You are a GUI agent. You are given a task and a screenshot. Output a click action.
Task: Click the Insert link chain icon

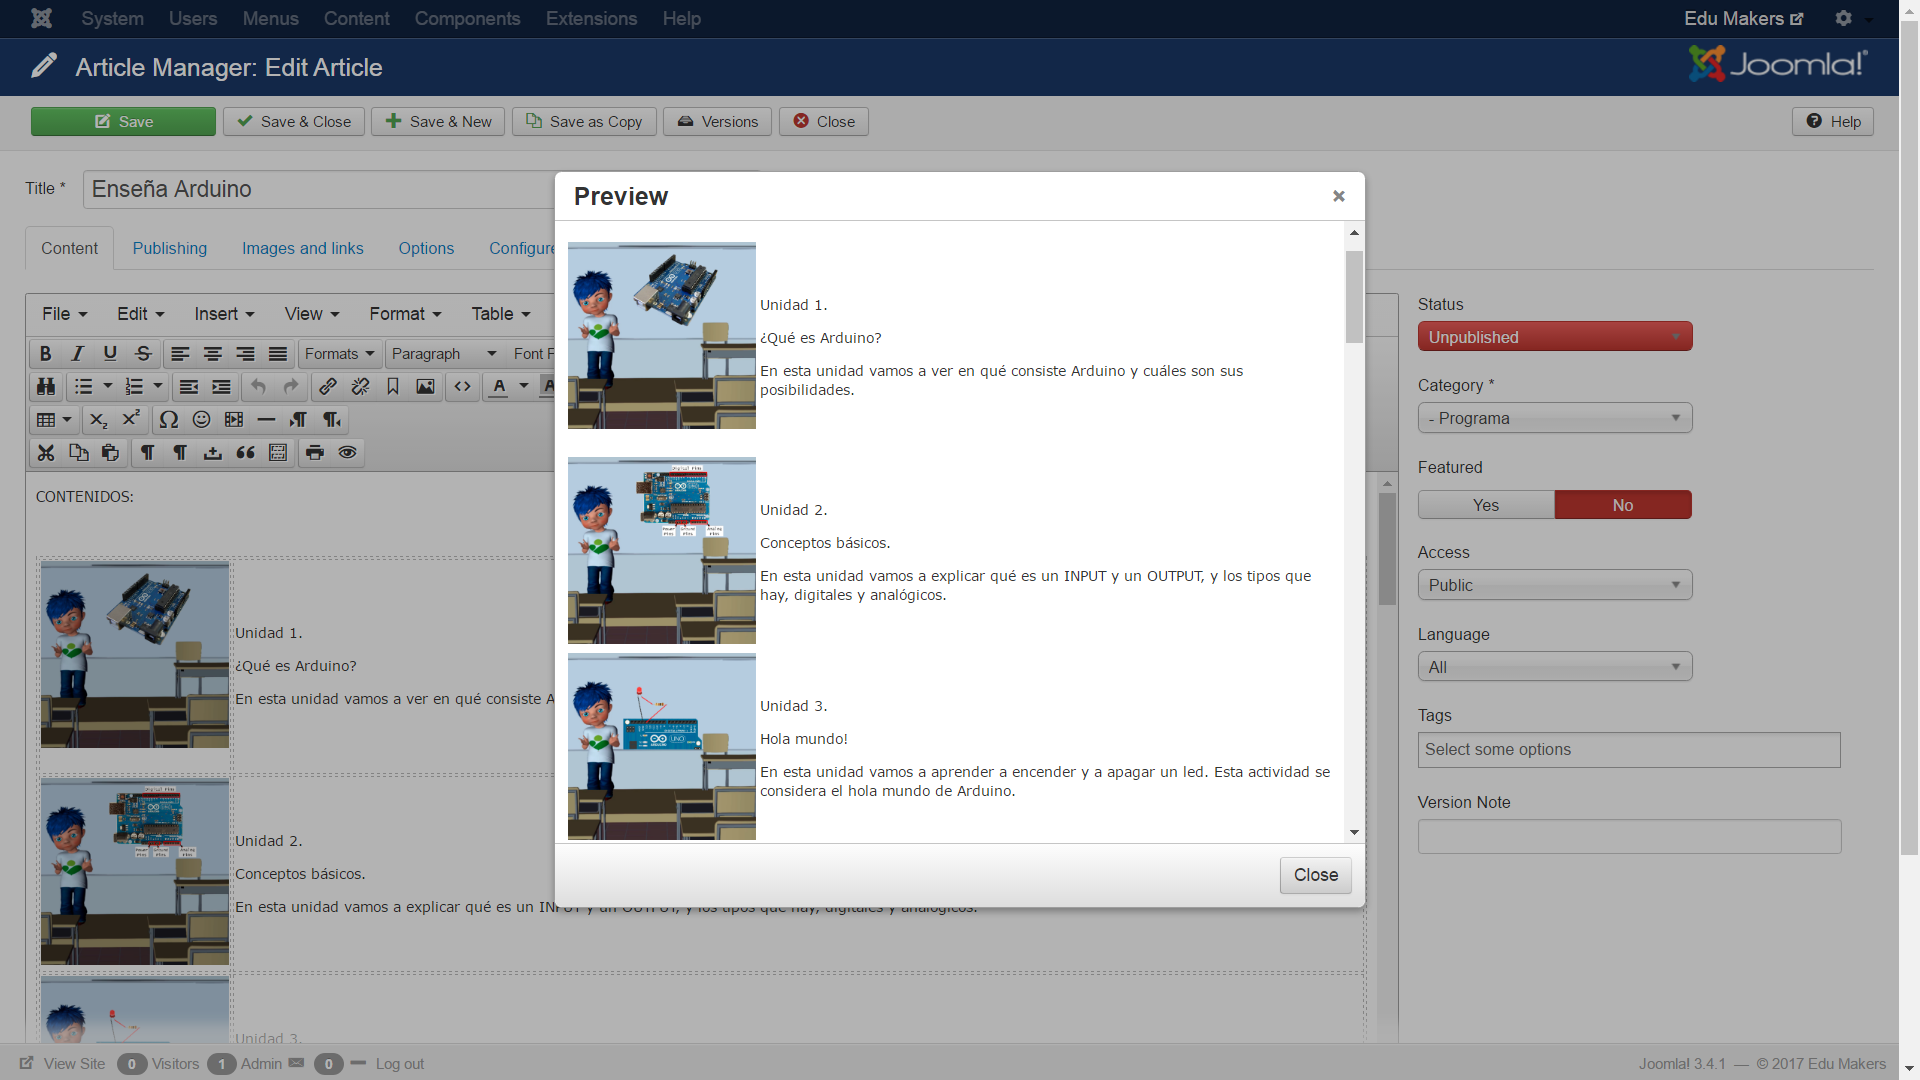327,387
